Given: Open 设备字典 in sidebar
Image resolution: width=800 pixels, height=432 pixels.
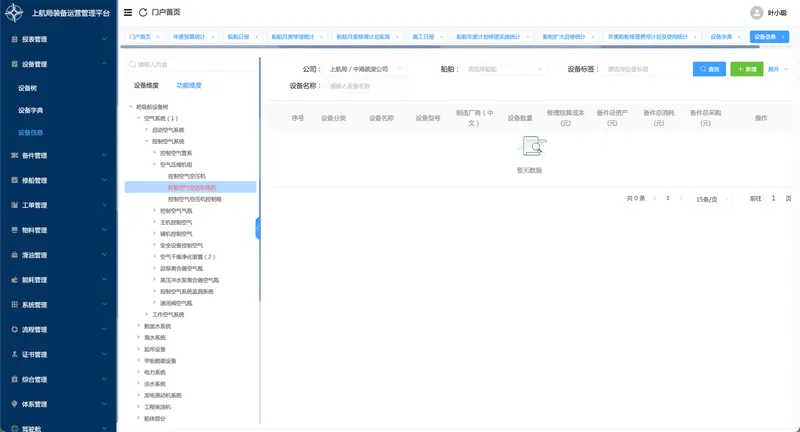Looking at the screenshot, I should pos(31,110).
